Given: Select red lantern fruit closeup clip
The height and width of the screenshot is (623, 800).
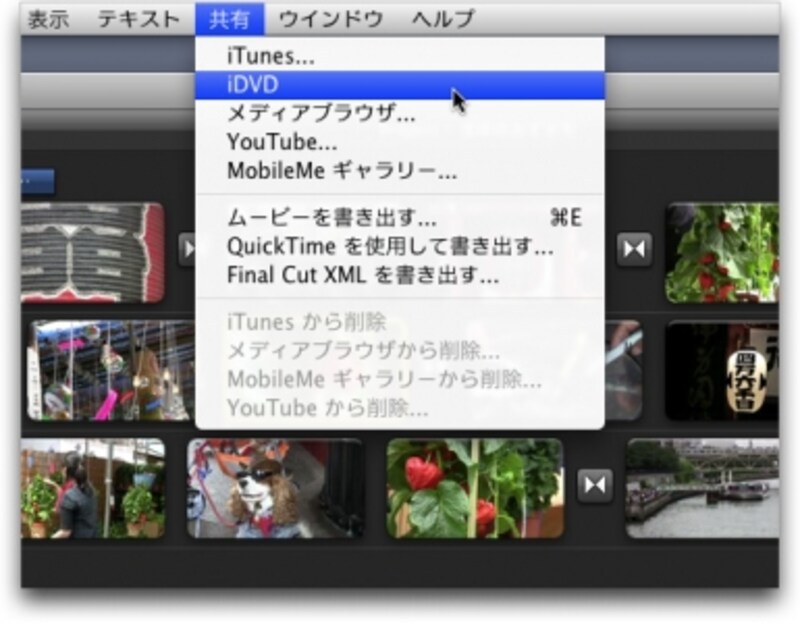Looking at the screenshot, I should [x=474, y=488].
